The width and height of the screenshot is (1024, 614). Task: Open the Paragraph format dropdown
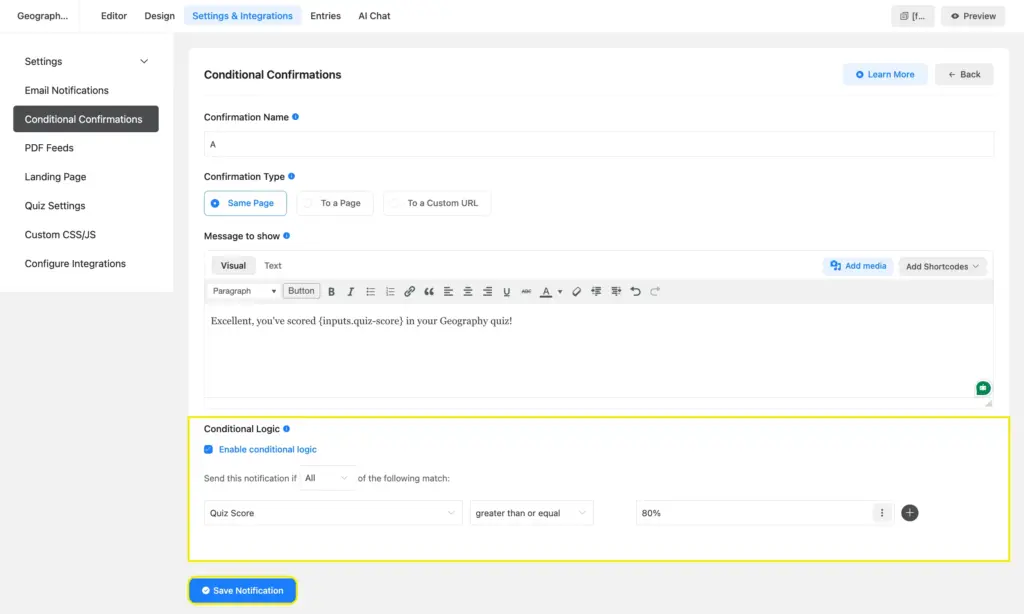(244, 291)
